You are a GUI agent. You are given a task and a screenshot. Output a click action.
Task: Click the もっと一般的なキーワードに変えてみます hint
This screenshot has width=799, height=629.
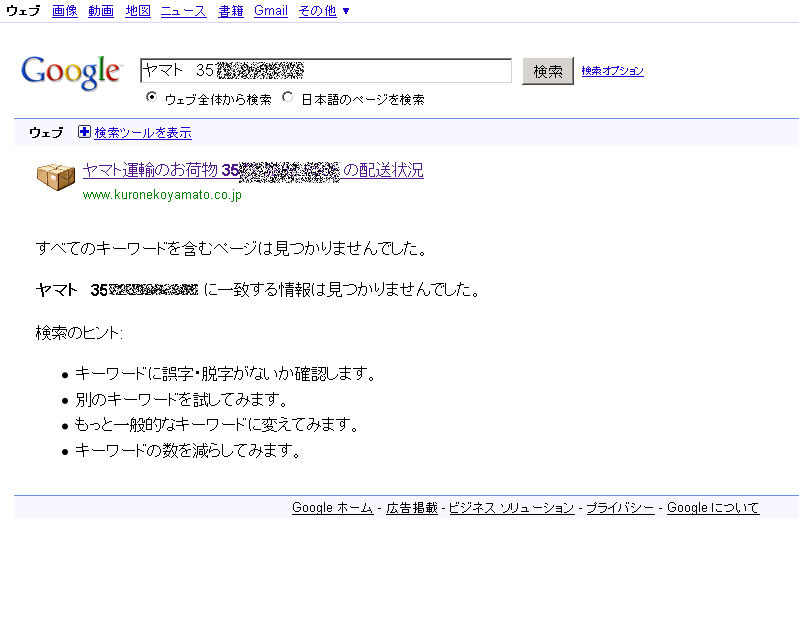click(217, 425)
